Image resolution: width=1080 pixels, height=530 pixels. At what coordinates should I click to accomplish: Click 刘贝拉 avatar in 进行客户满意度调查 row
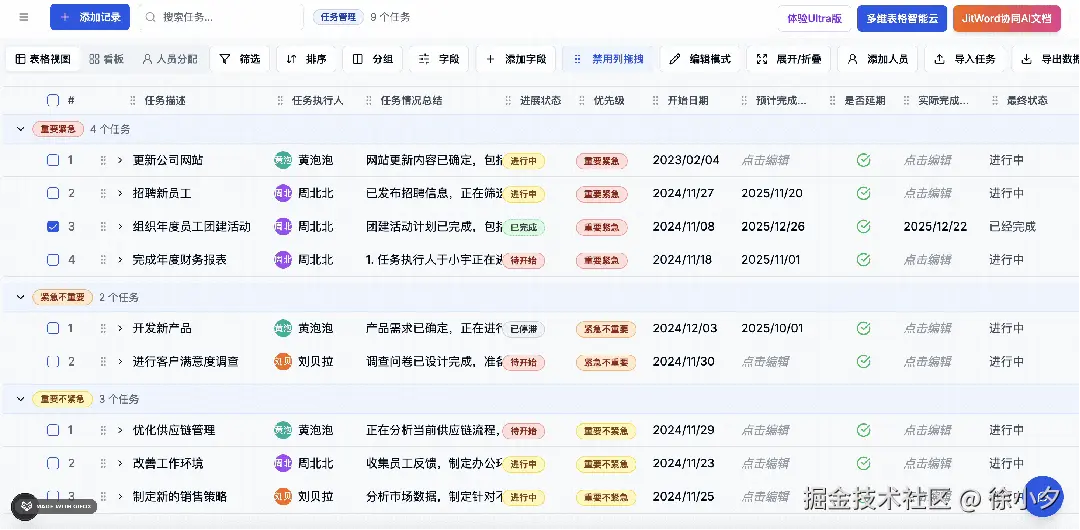click(283, 361)
